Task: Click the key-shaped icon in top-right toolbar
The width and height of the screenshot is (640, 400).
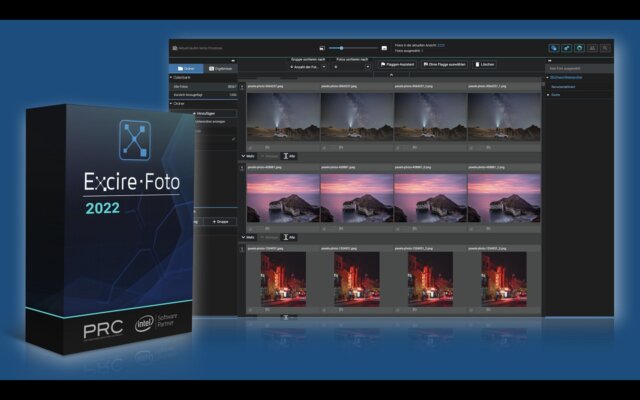Action: click(567, 48)
